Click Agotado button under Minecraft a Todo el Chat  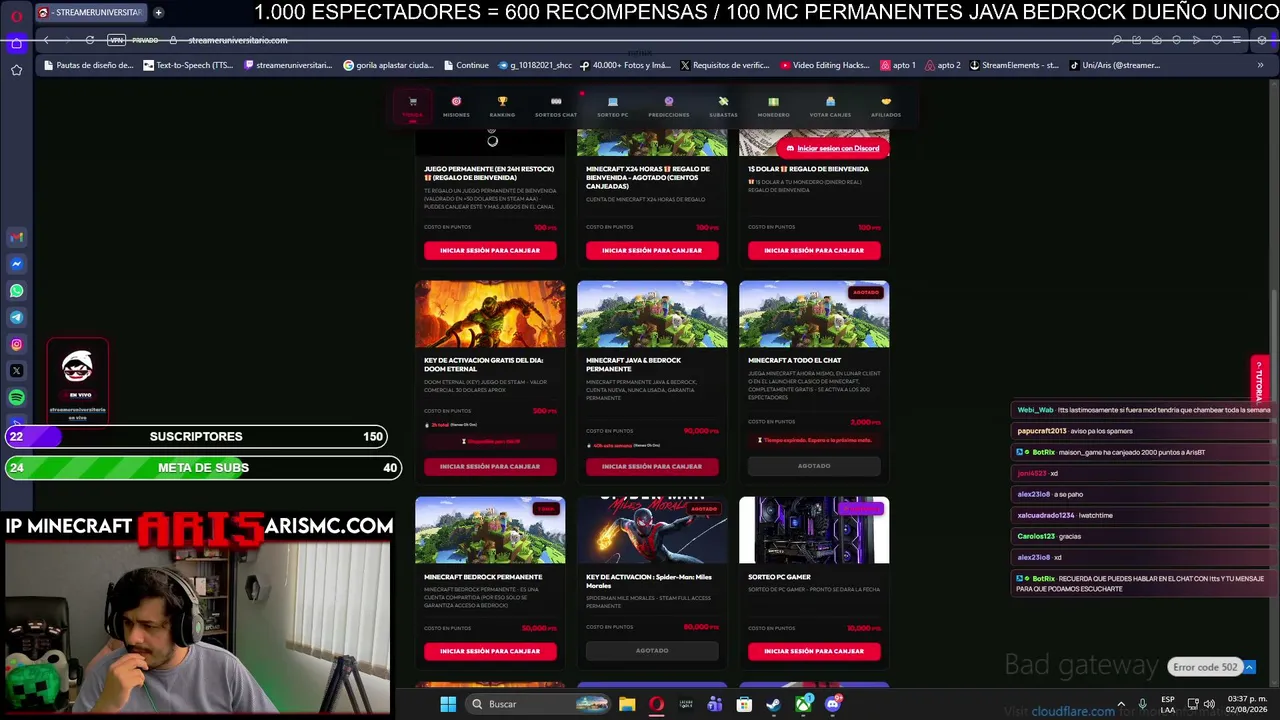pyautogui.click(x=814, y=466)
